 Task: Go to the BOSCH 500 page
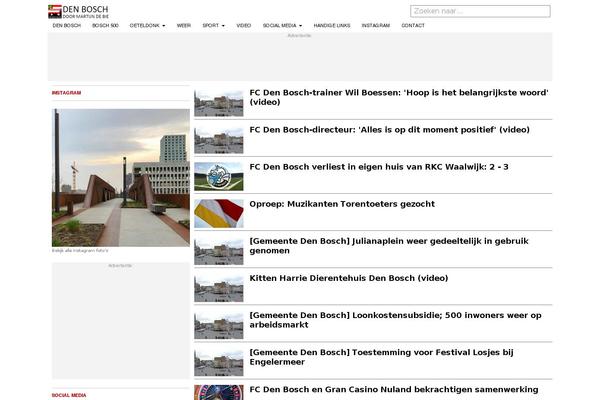coord(105,26)
